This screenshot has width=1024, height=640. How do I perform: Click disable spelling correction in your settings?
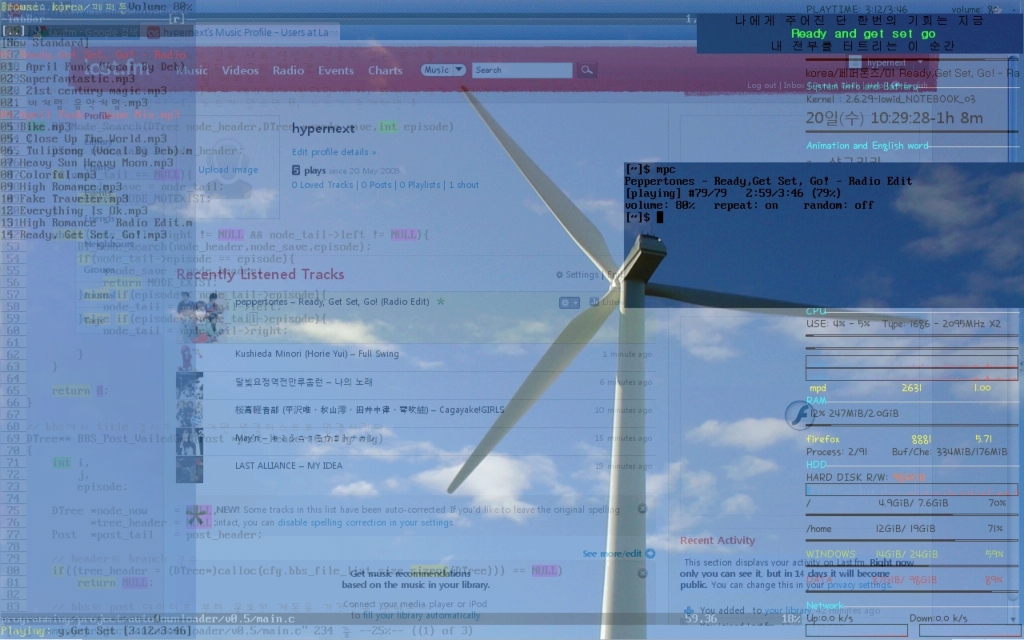click(365, 522)
